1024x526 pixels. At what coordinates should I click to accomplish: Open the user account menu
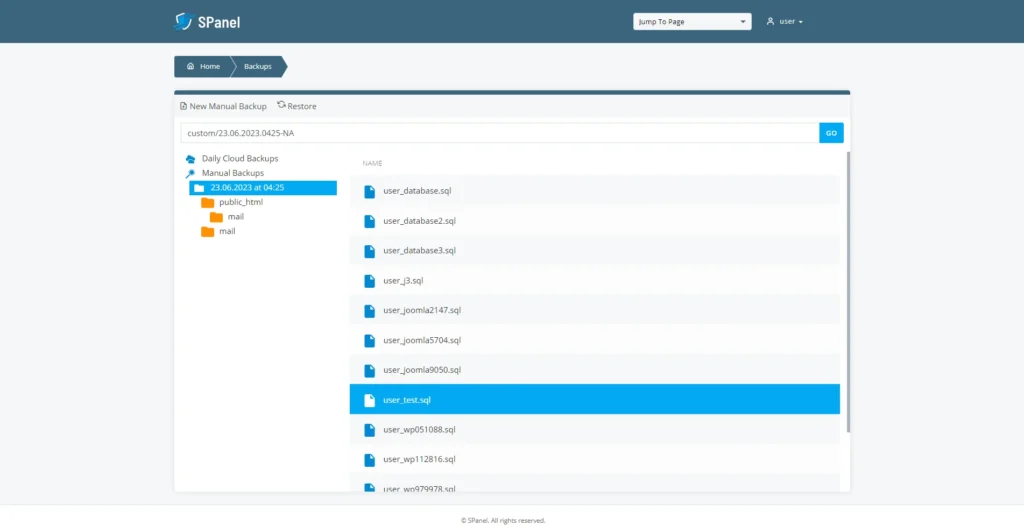784,22
